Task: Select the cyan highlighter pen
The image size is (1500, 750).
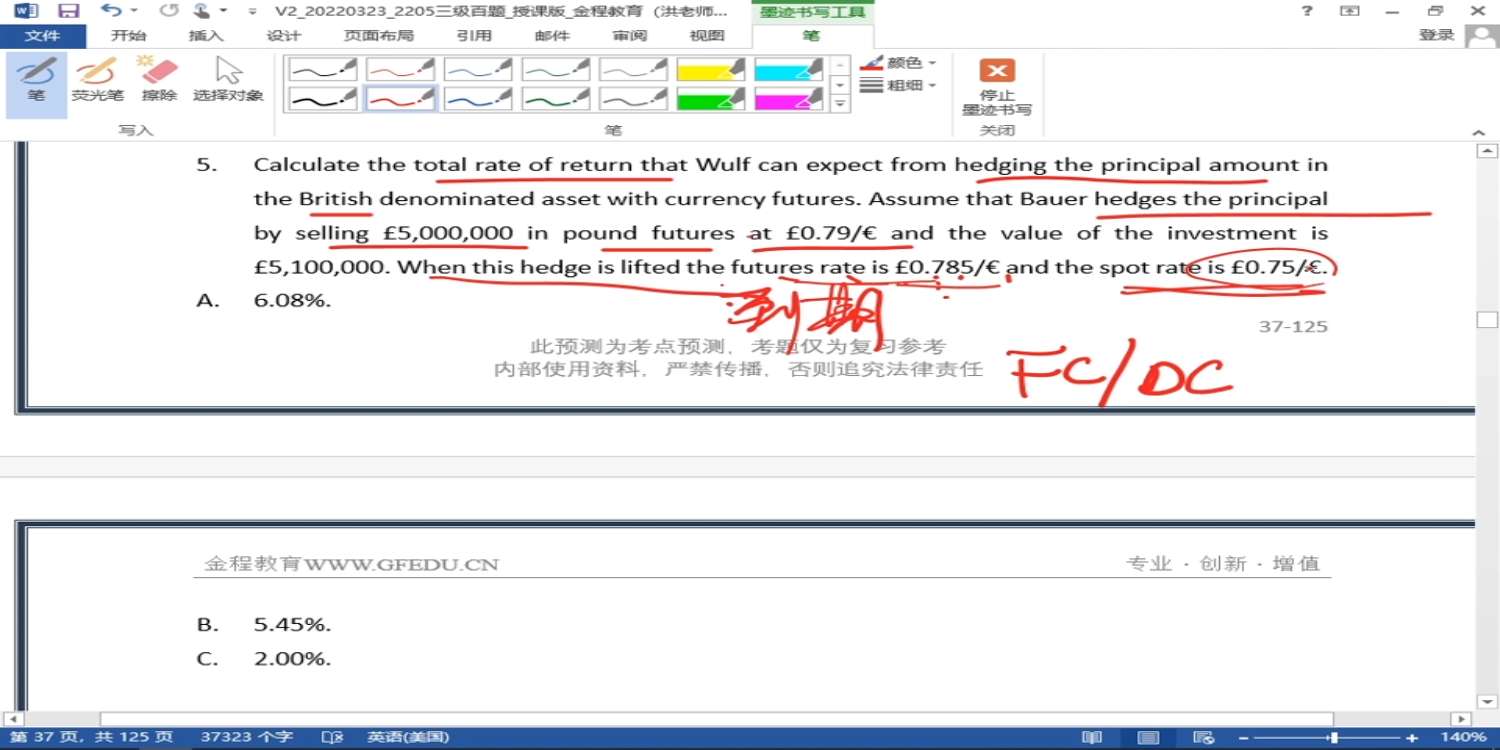Action: tap(789, 69)
